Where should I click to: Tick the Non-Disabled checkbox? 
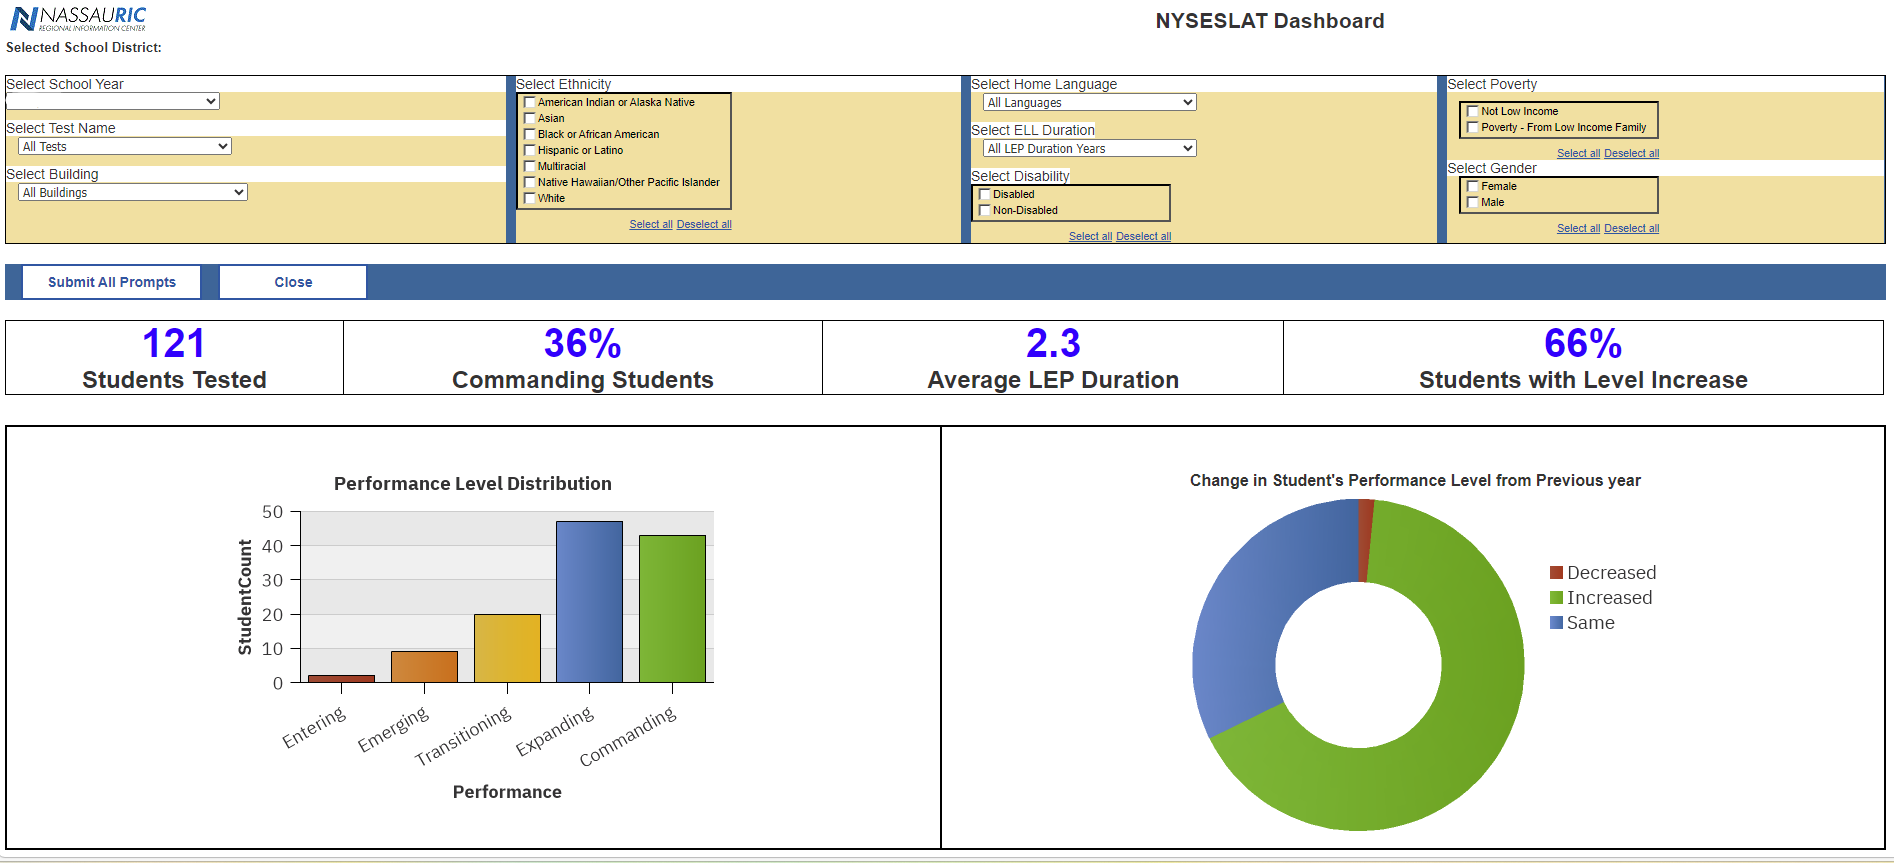tap(985, 210)
